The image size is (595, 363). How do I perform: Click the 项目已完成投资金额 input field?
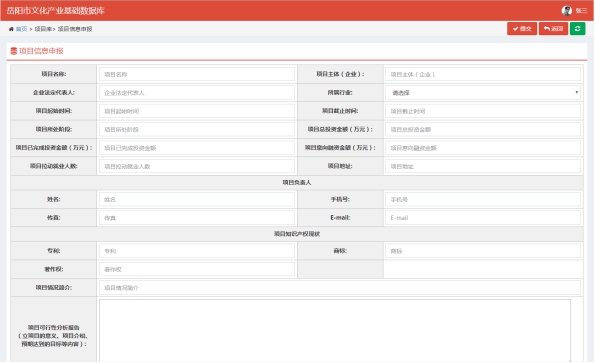(x=197, y=148)
